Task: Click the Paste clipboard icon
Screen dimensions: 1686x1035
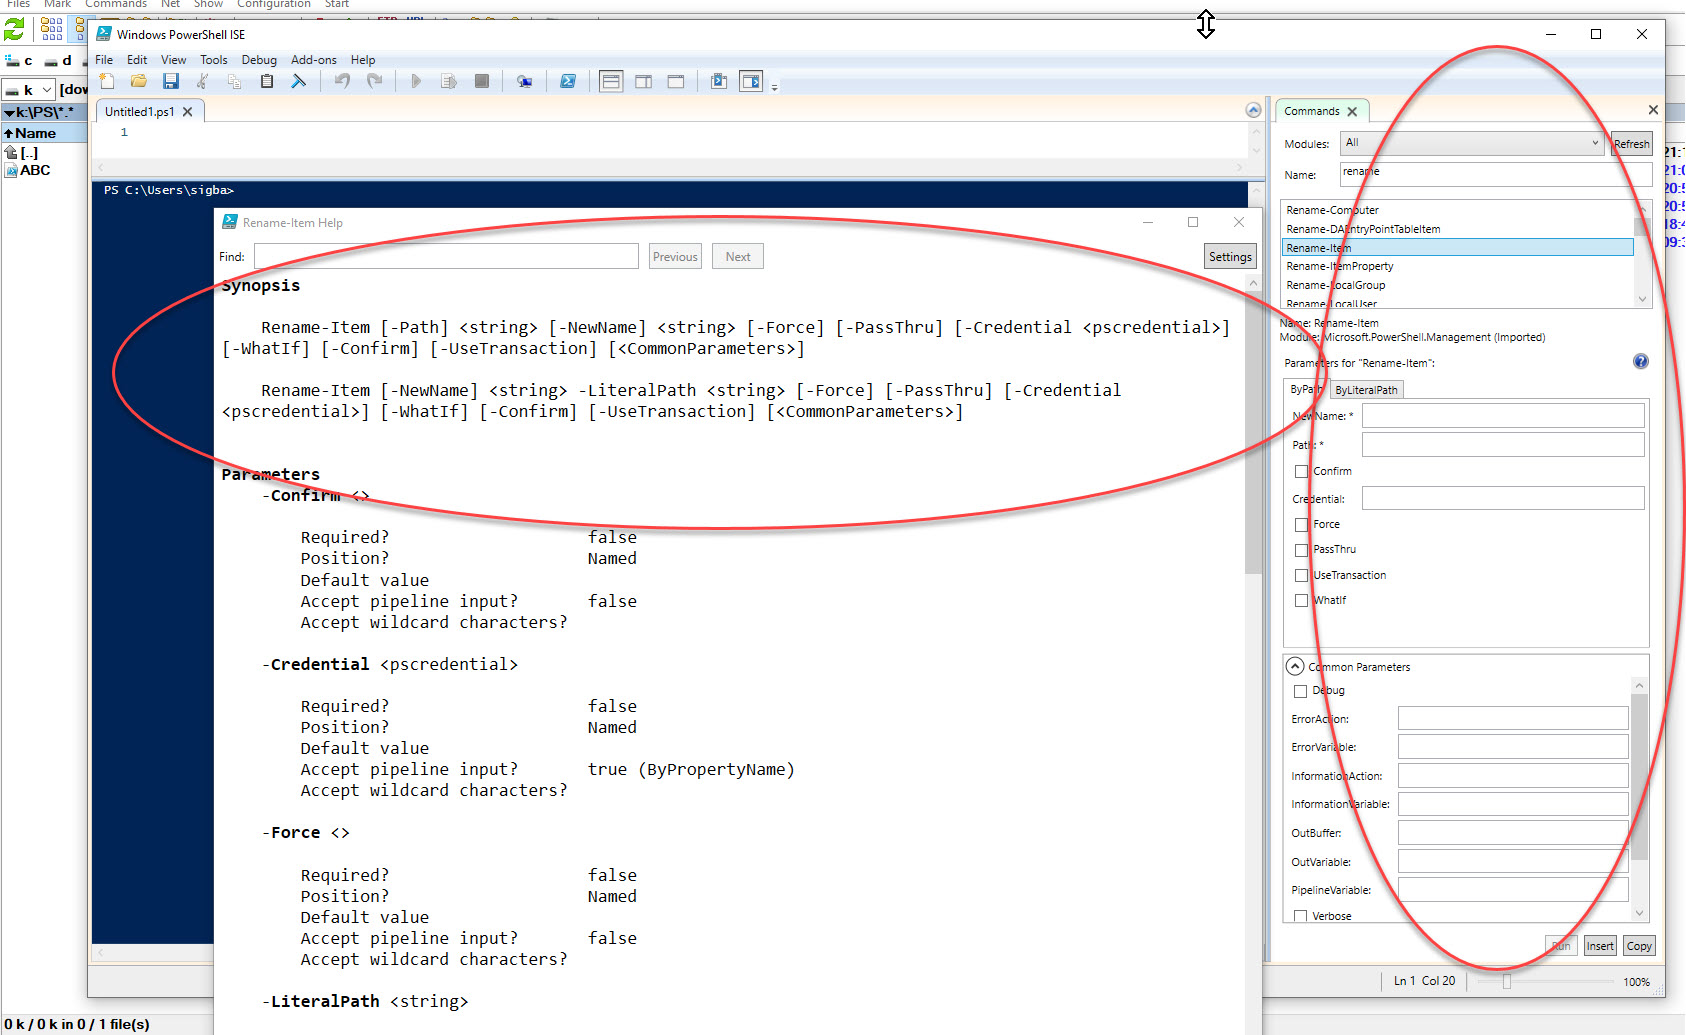Action: click(267, 82)
